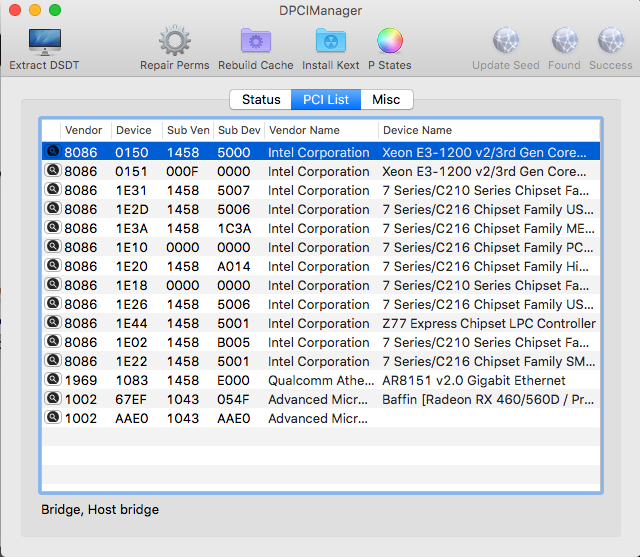This screenshot has width=640, height=557.
Task: Click the Rebuild Cache folder icon
Action: pos(256,40)
